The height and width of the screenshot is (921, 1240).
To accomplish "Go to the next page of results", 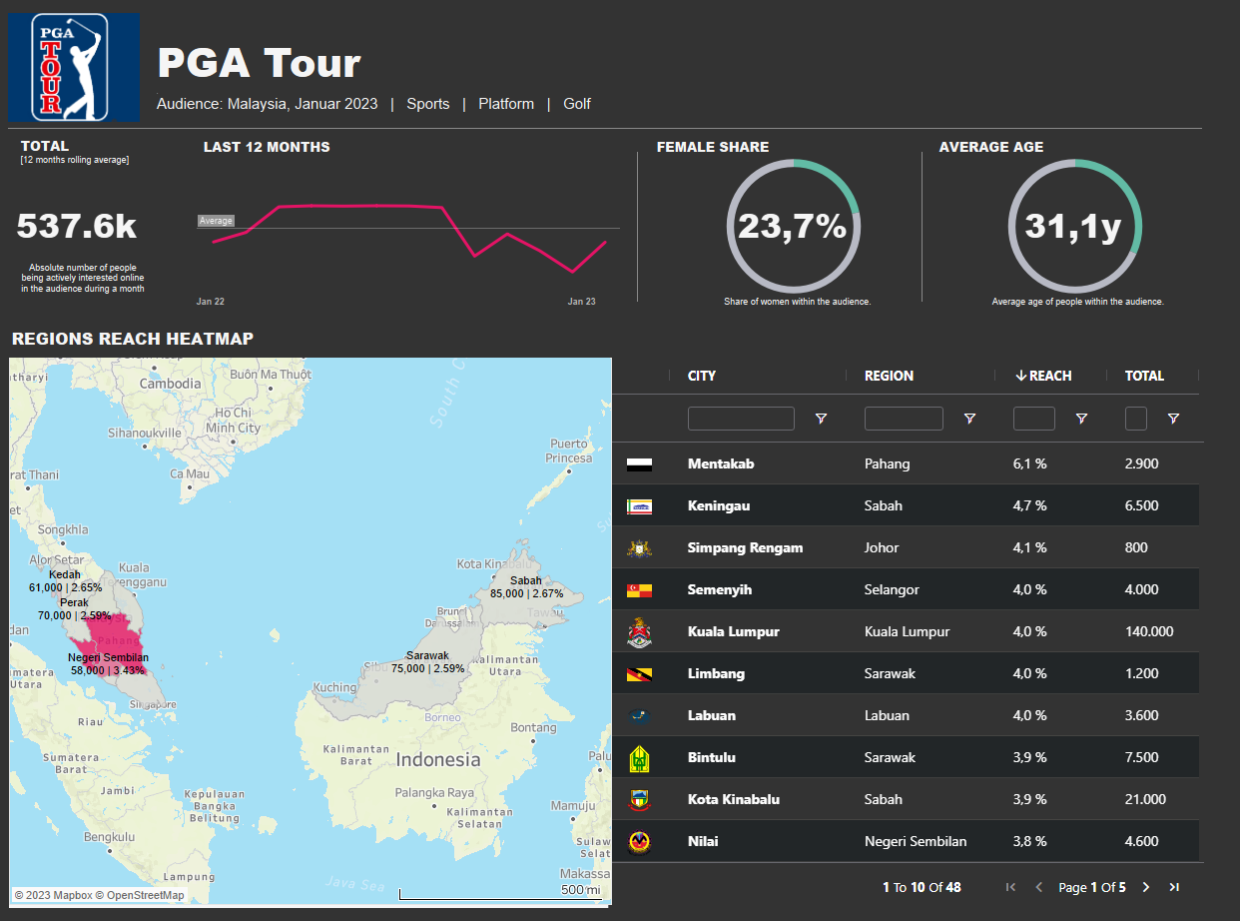I will tap(1146, 887).
